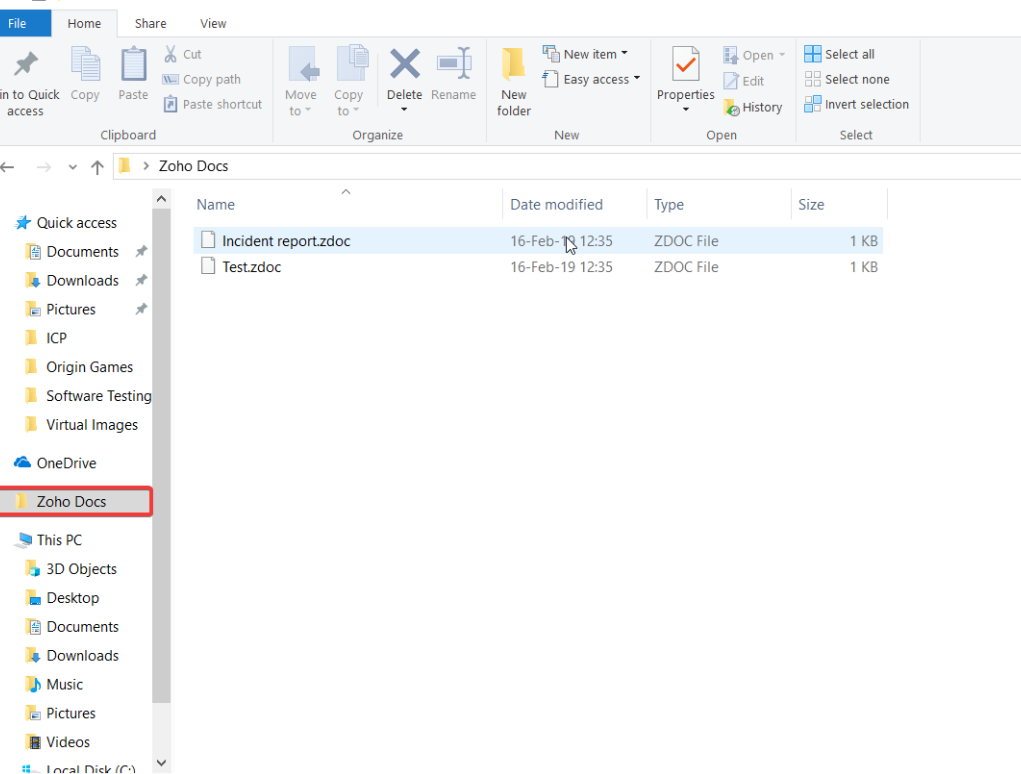Click the Delete X icon

point(404,64)
